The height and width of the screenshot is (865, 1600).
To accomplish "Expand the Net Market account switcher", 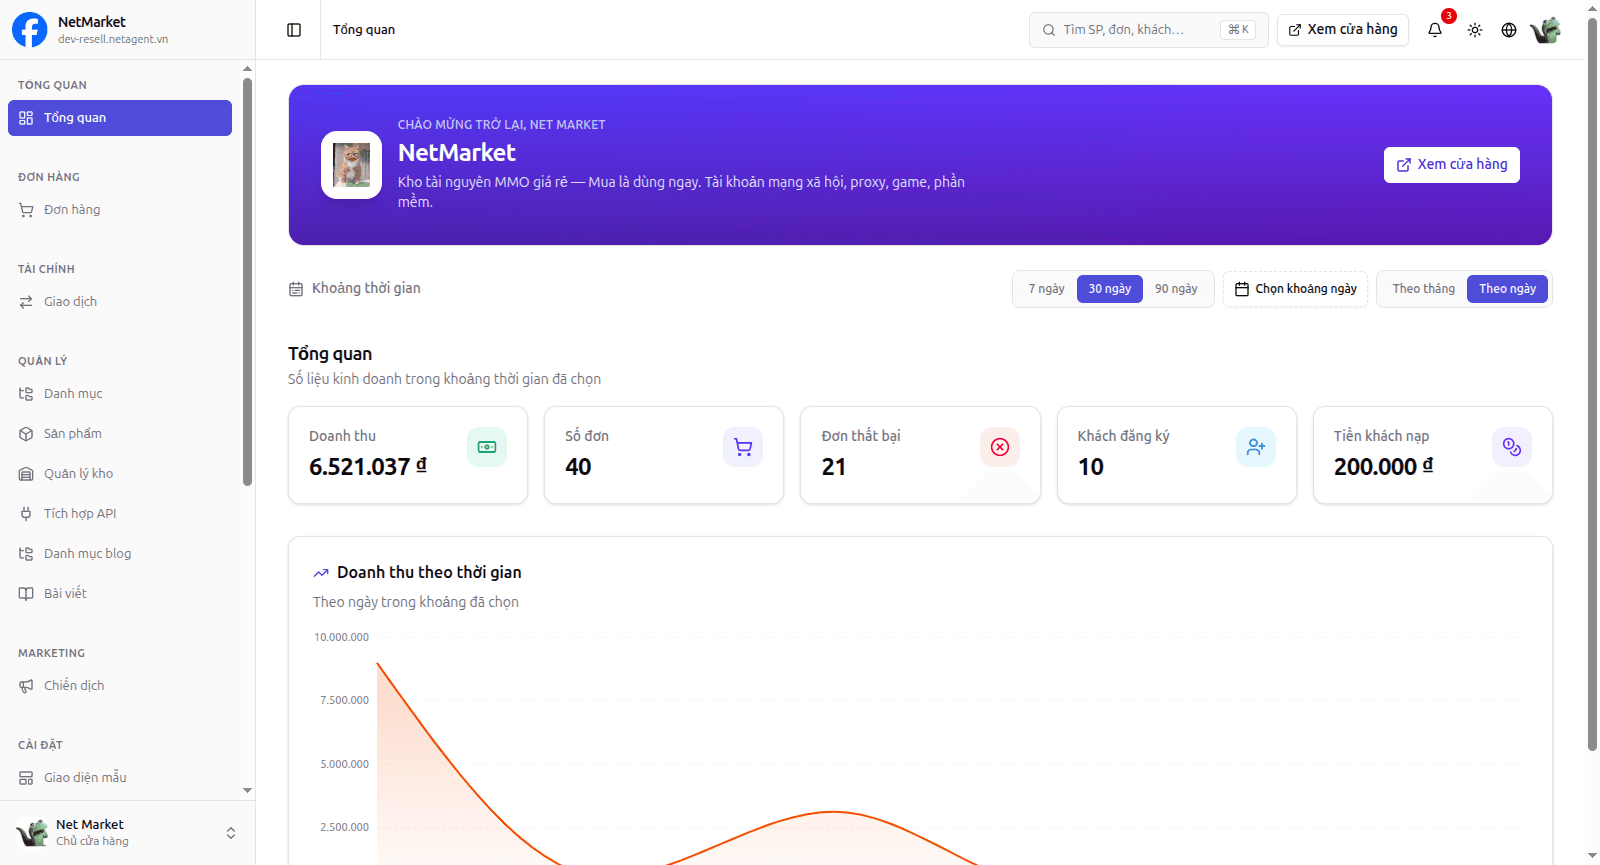I will coord(128,833).
